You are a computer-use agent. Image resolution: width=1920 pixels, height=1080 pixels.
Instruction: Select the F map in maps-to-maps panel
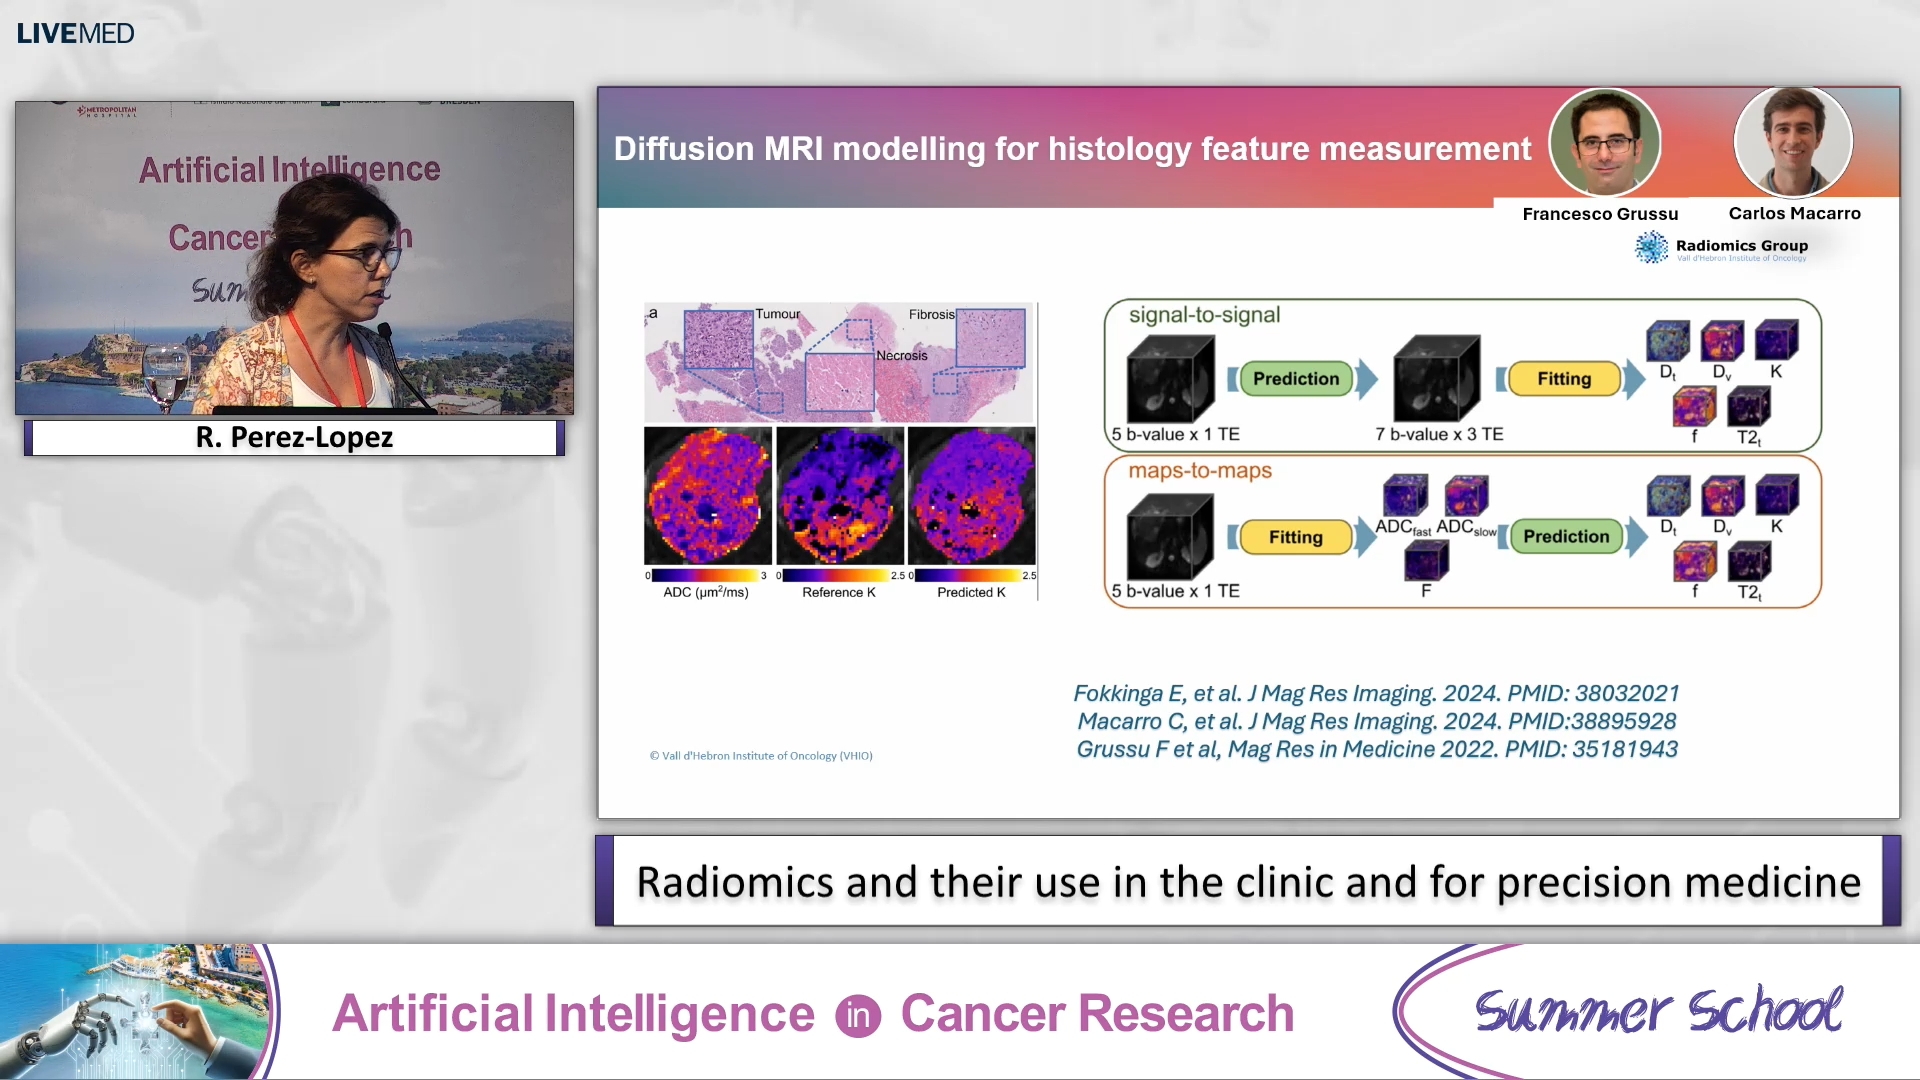tap(1425, 560)
